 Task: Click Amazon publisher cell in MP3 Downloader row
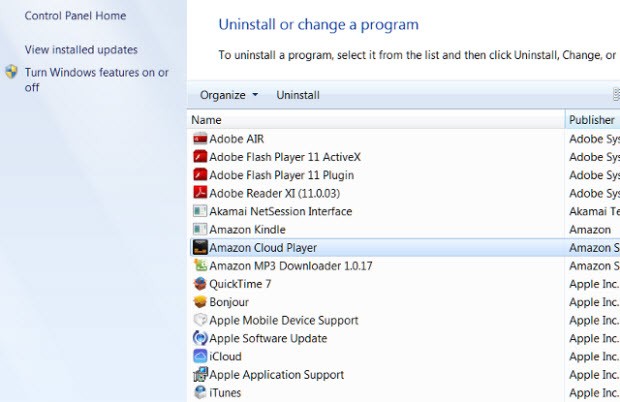click(x=594, y=266)
